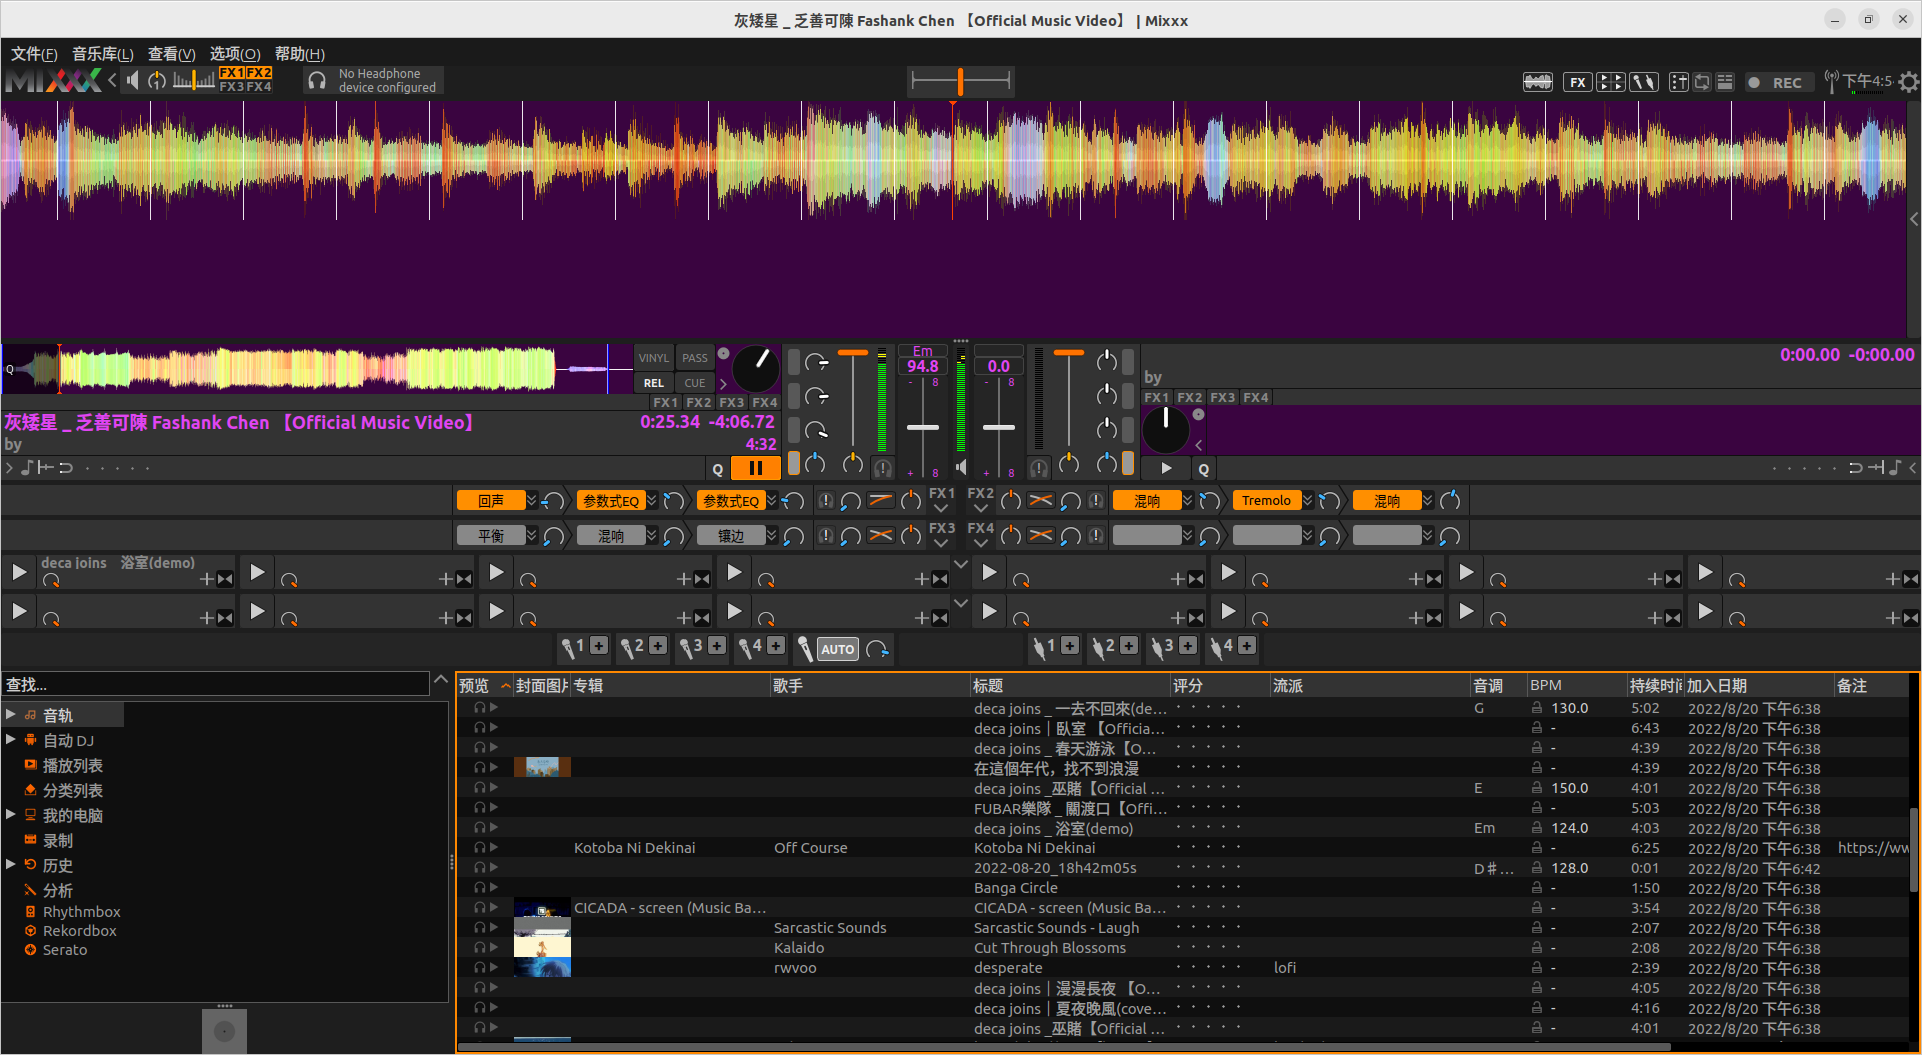Click the broadcast antenna icon
1922x1055 pixels.
[1831, 82]
